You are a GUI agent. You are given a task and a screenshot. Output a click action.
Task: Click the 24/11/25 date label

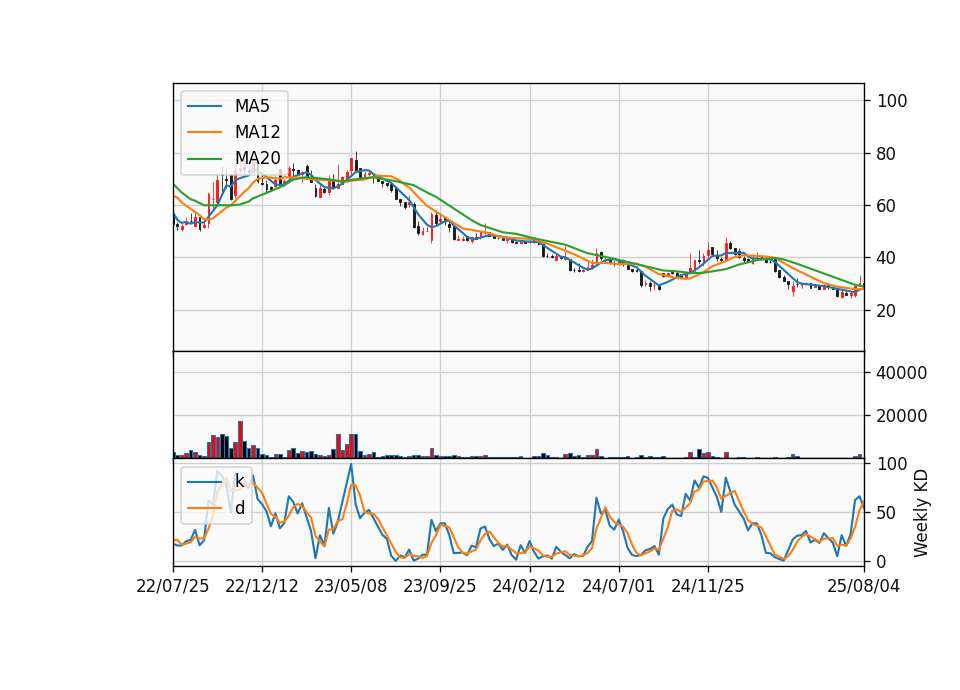click(708, 586)
